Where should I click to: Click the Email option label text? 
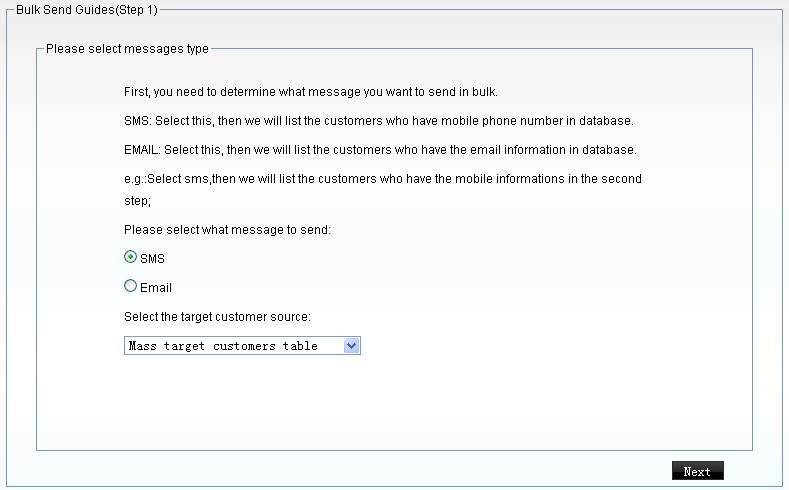tap(156, 288)
